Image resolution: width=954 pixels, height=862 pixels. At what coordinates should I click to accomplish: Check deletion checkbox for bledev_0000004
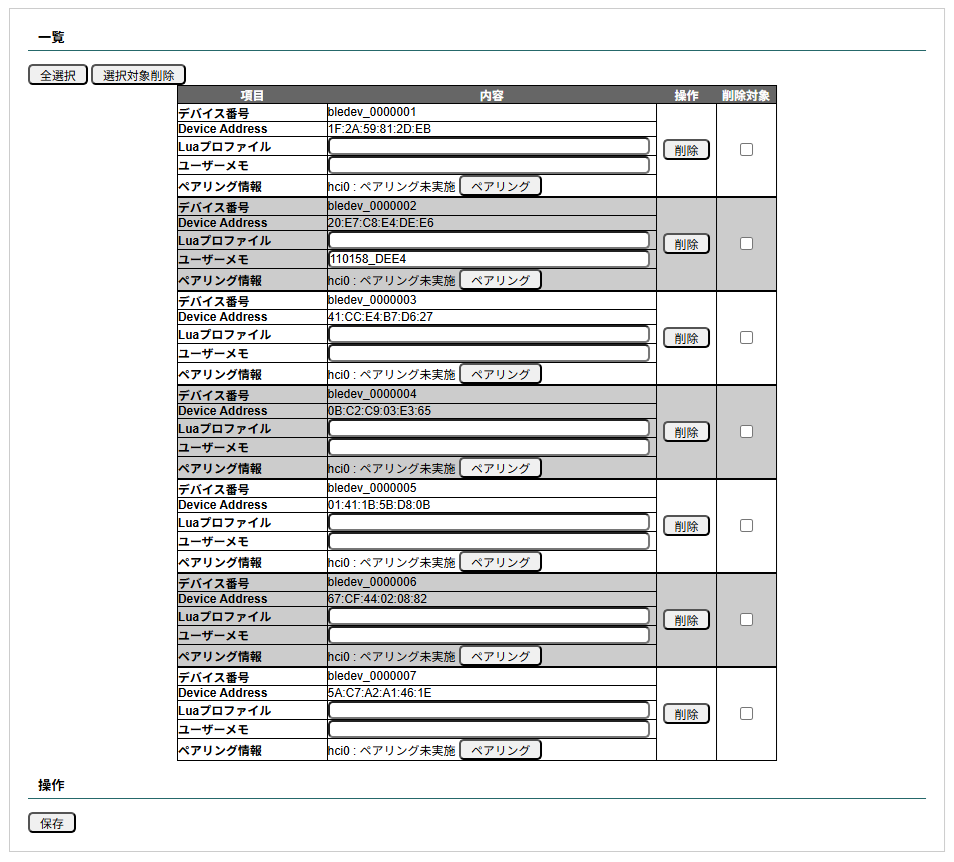pos(747,431)
